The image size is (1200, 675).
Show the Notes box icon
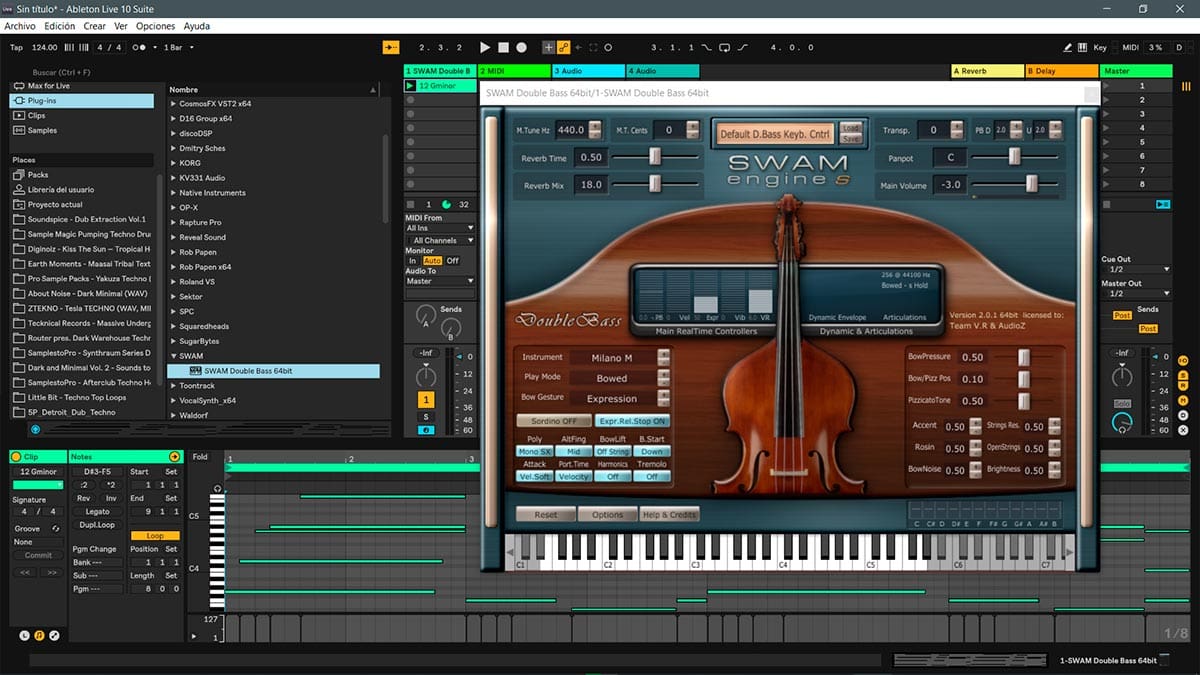tap(39, 636)
